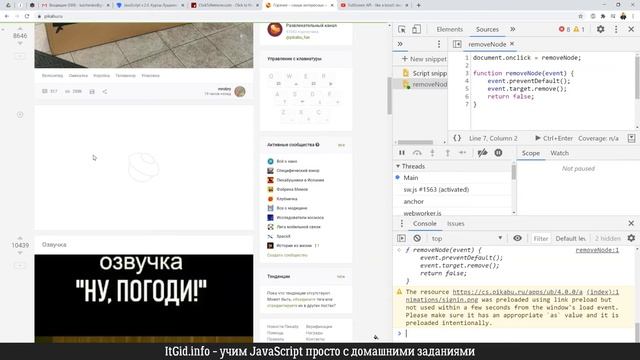
Task: Click the pretty print braces icon
Action: [x=457, y=138]
